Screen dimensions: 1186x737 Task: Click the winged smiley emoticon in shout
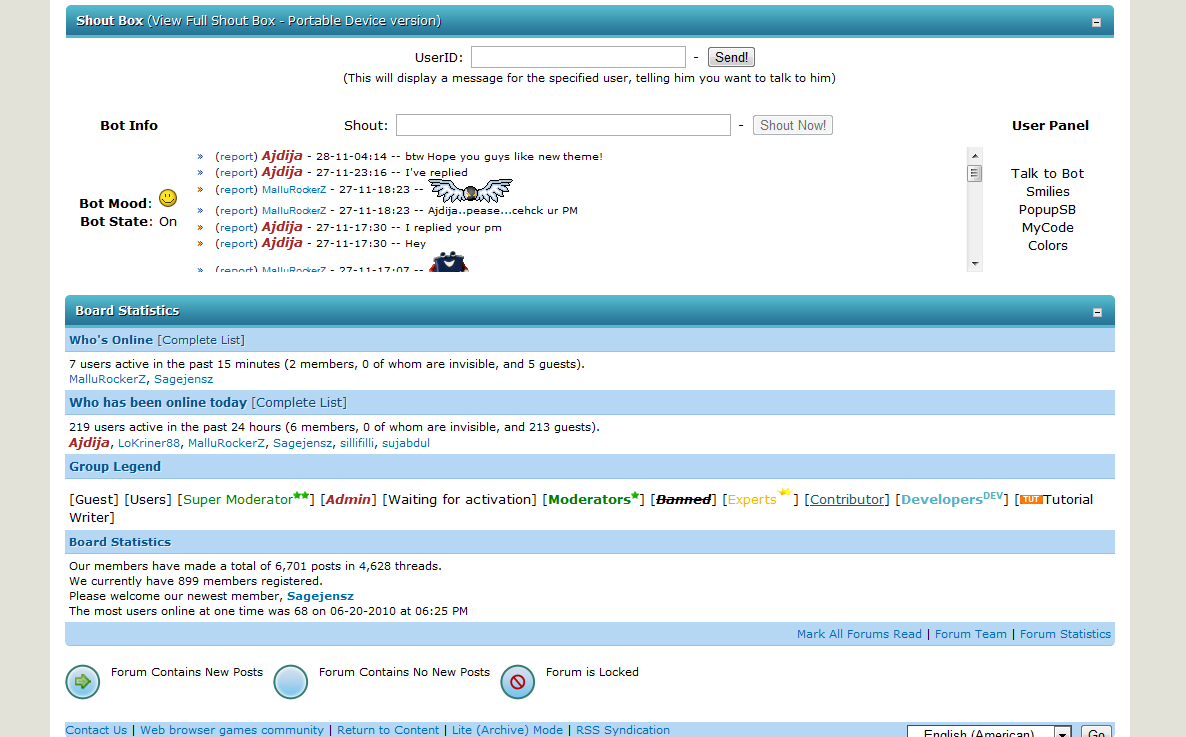[x=470, y=189]
